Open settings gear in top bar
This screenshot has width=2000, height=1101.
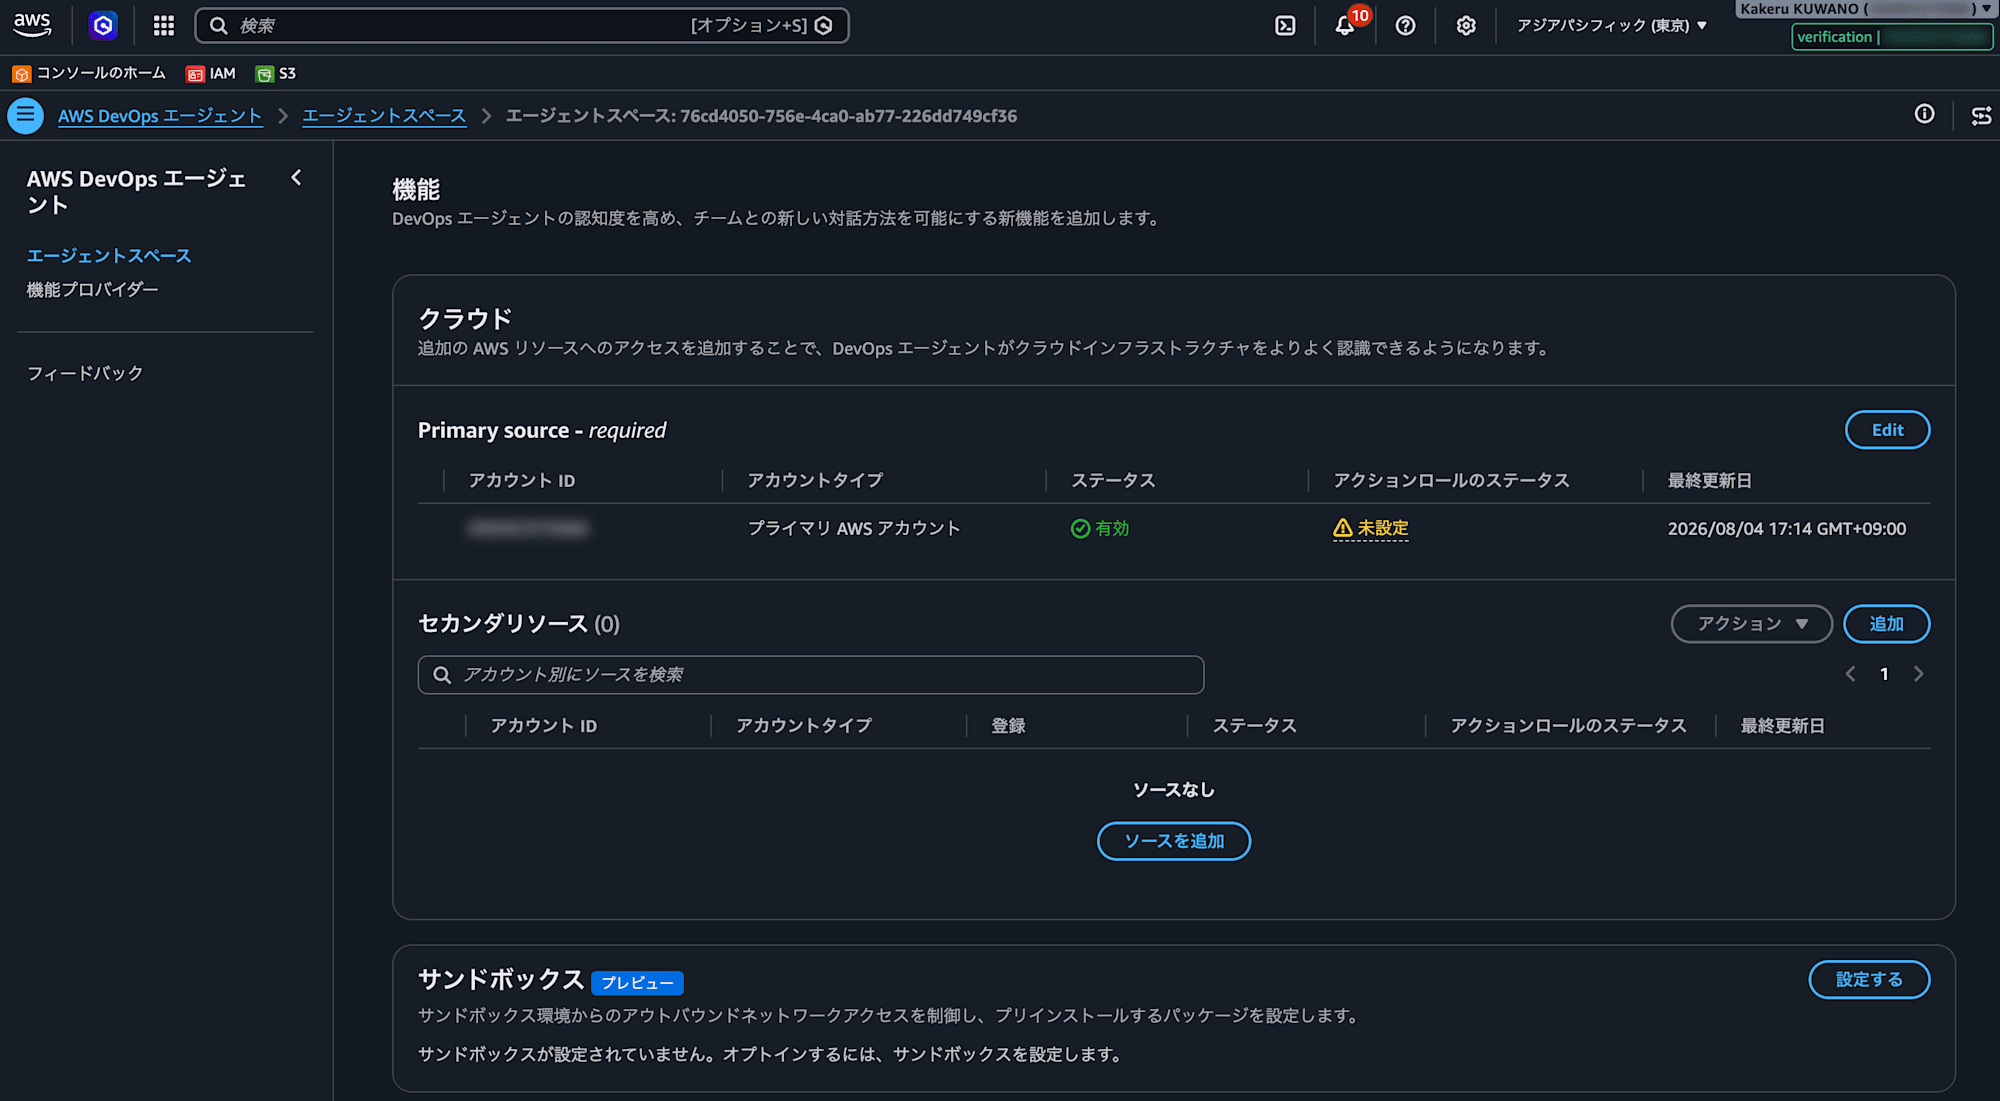(1466, 26)
